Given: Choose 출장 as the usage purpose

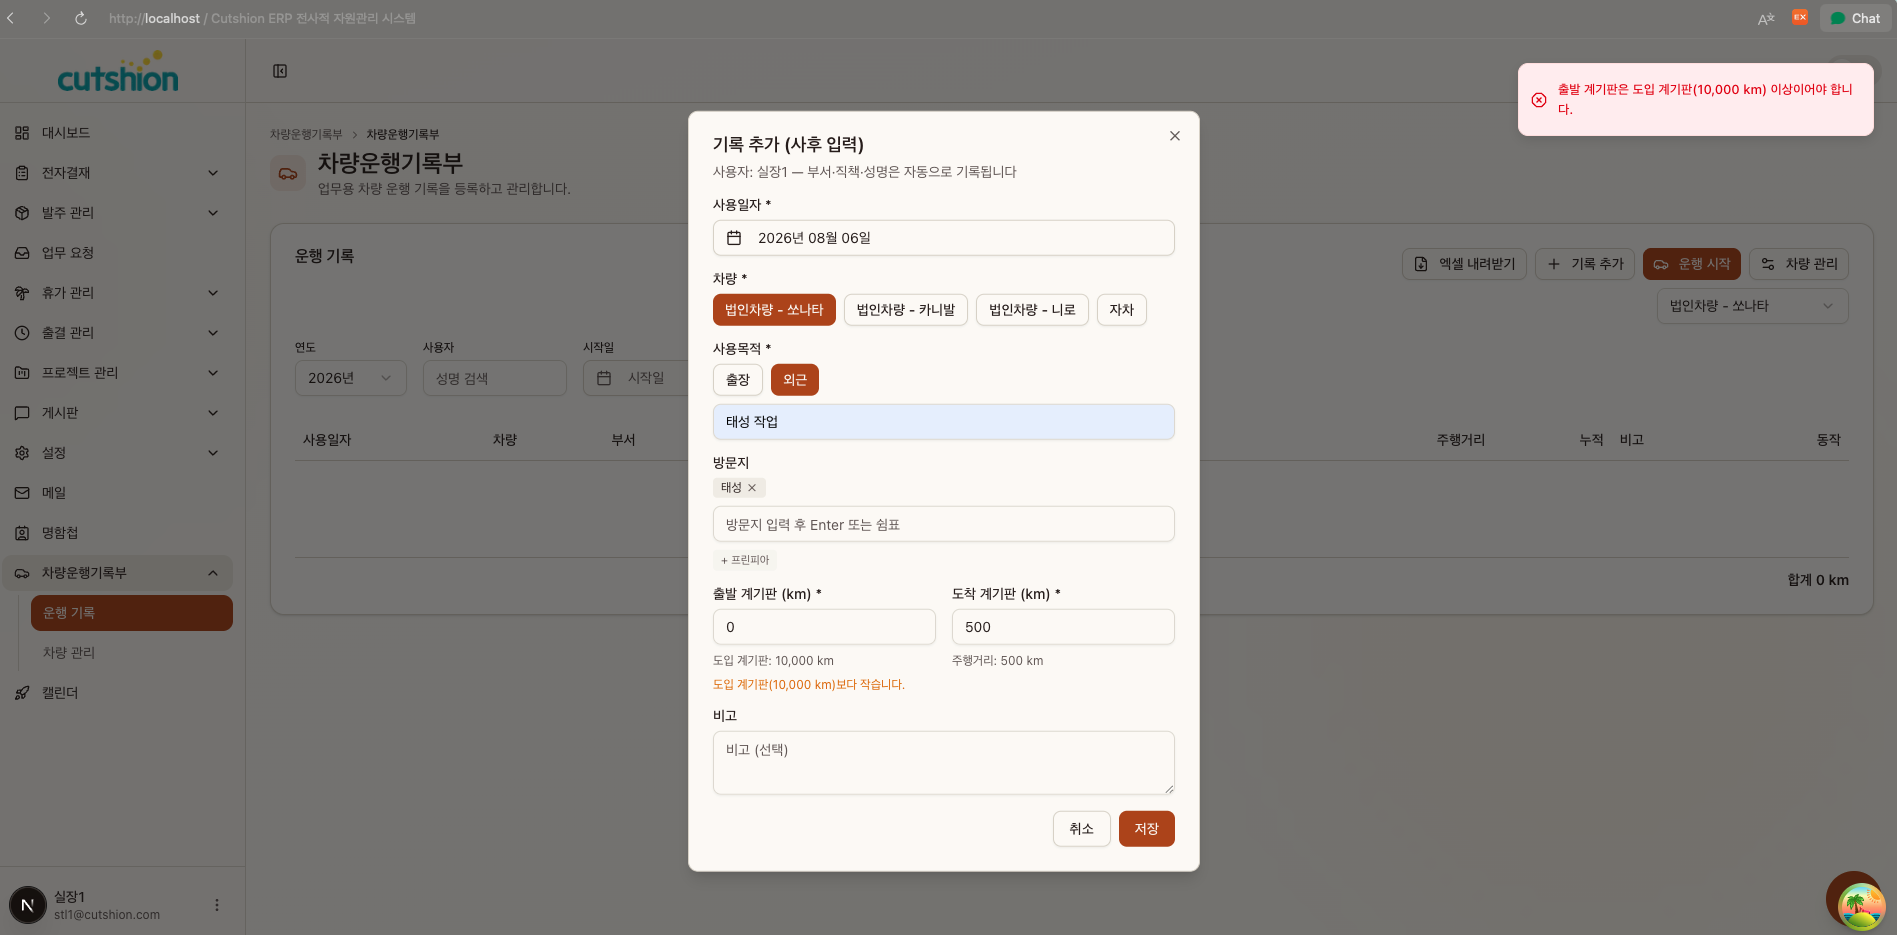Looking at the screenshot, I should (x=738, y=380).
